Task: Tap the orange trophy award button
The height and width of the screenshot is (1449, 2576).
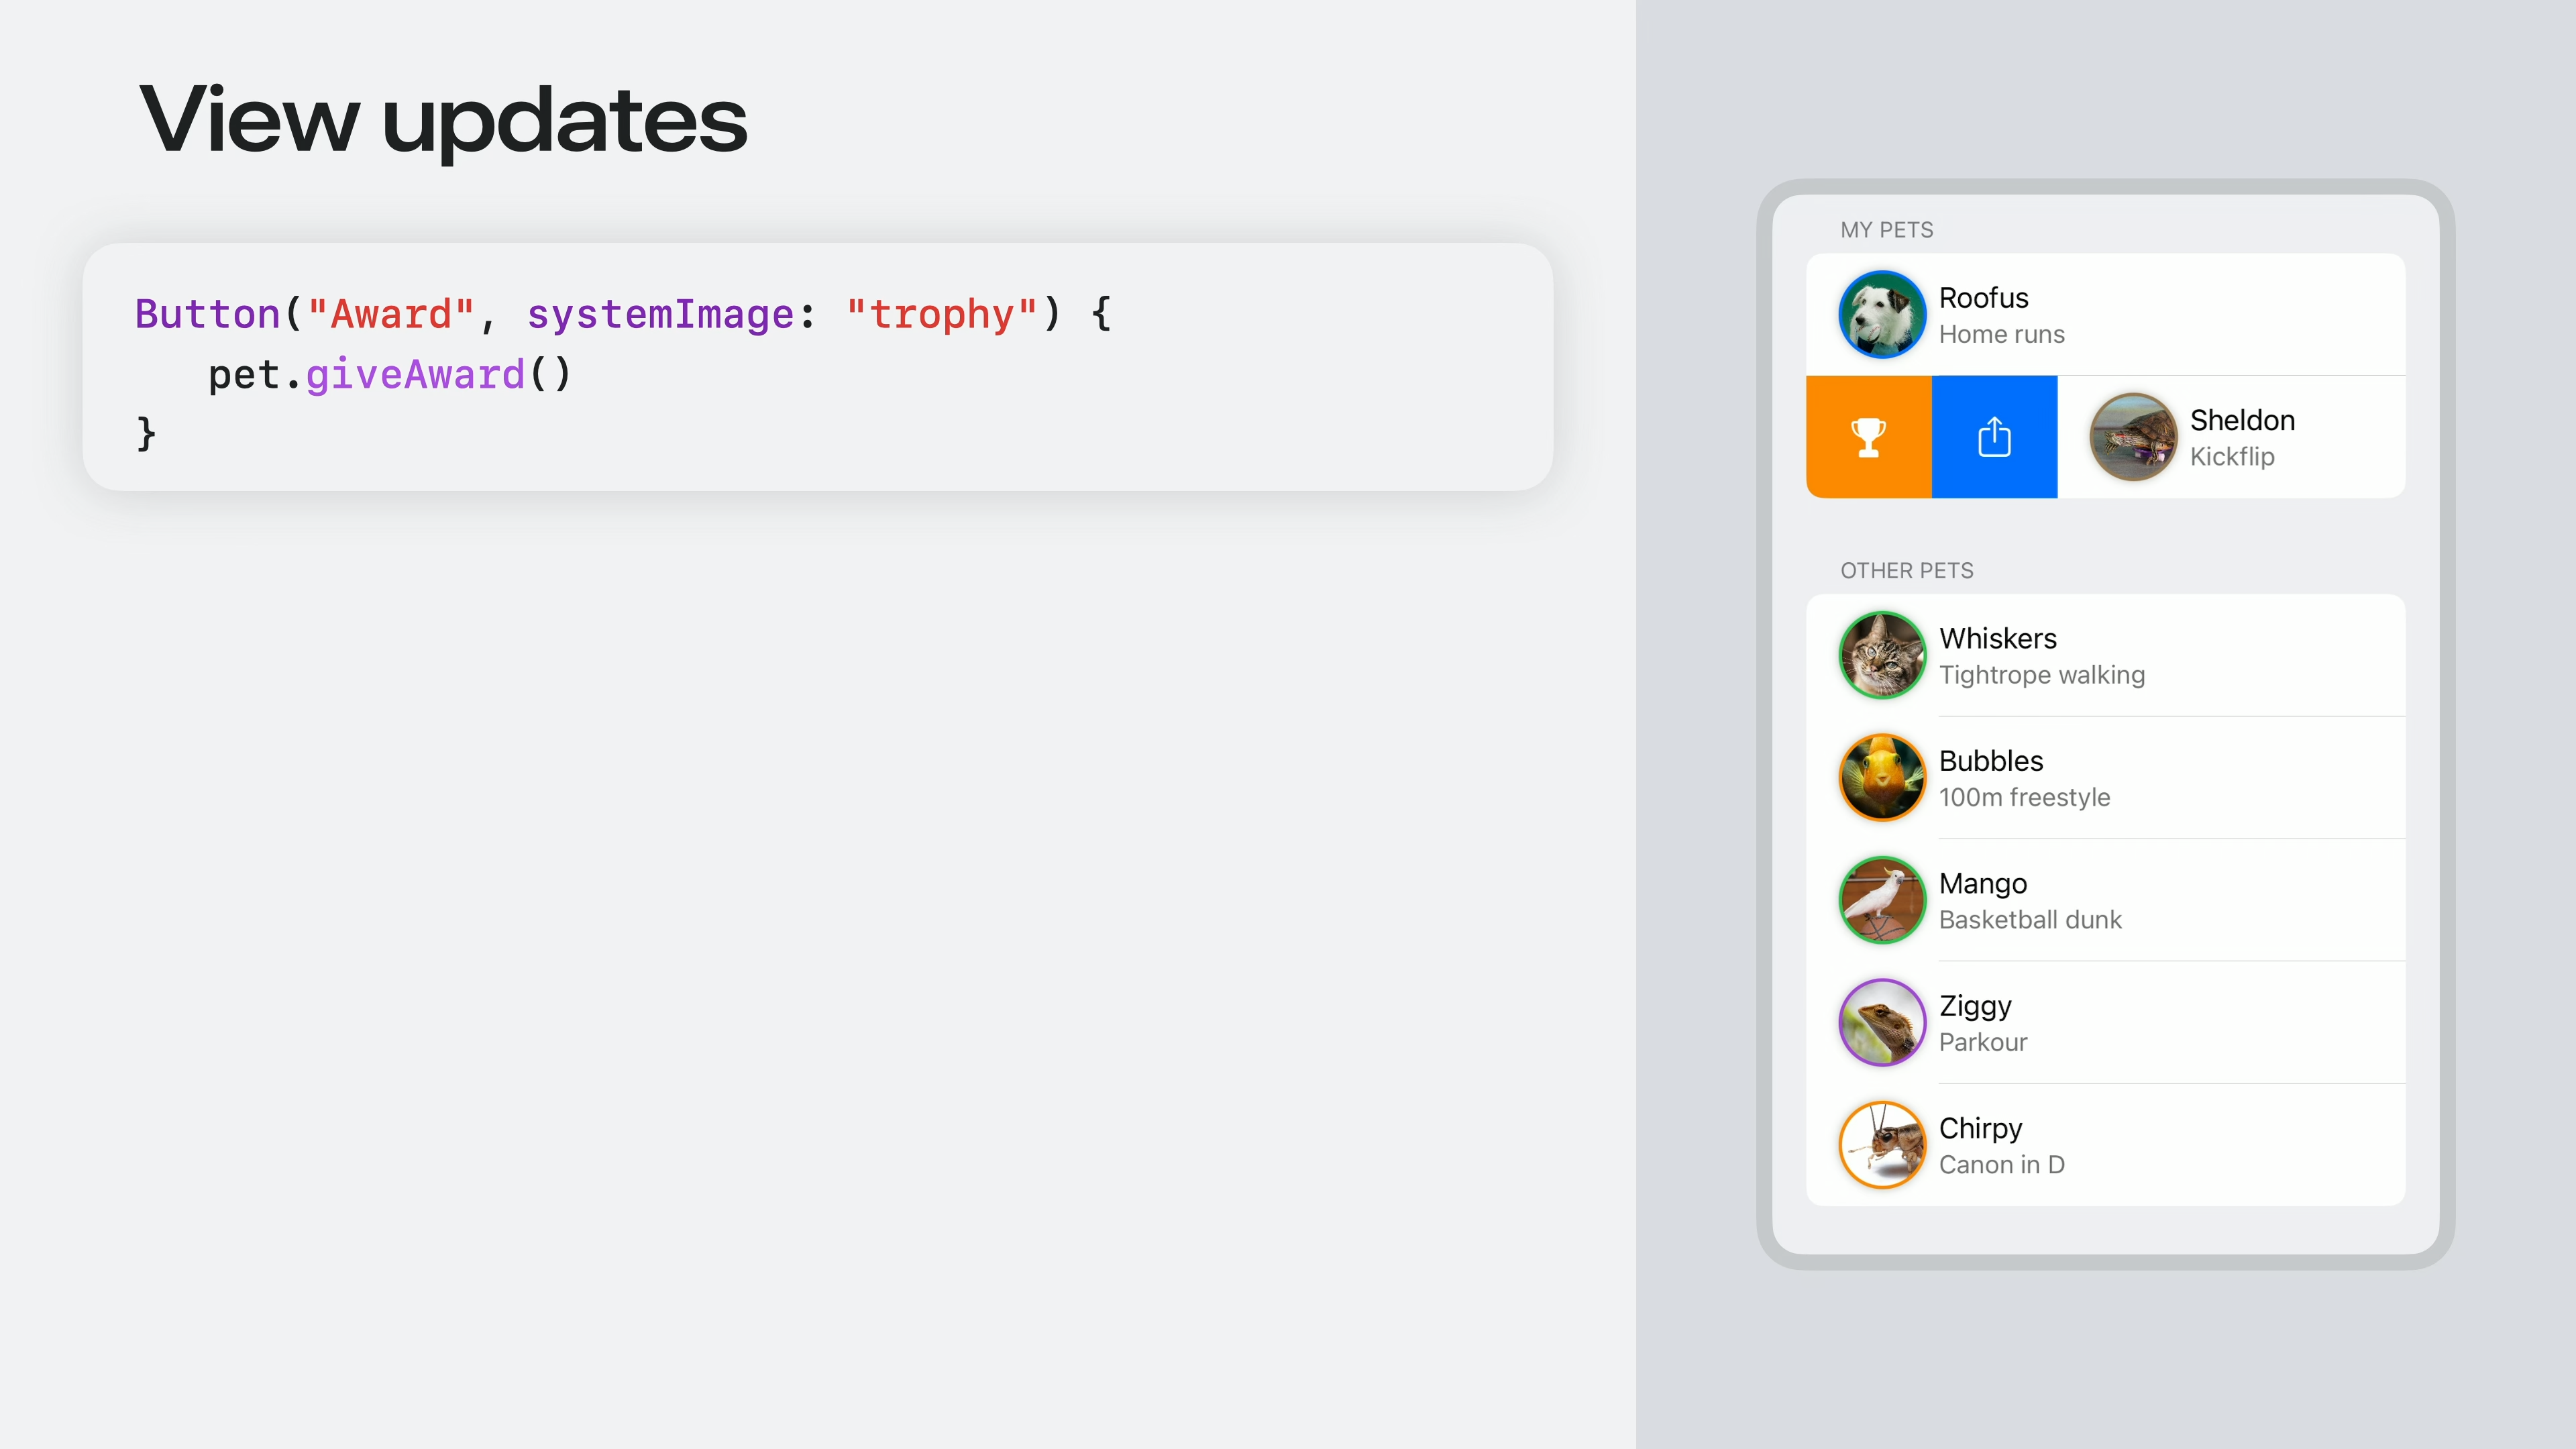Action: (x=1868, y=437)
